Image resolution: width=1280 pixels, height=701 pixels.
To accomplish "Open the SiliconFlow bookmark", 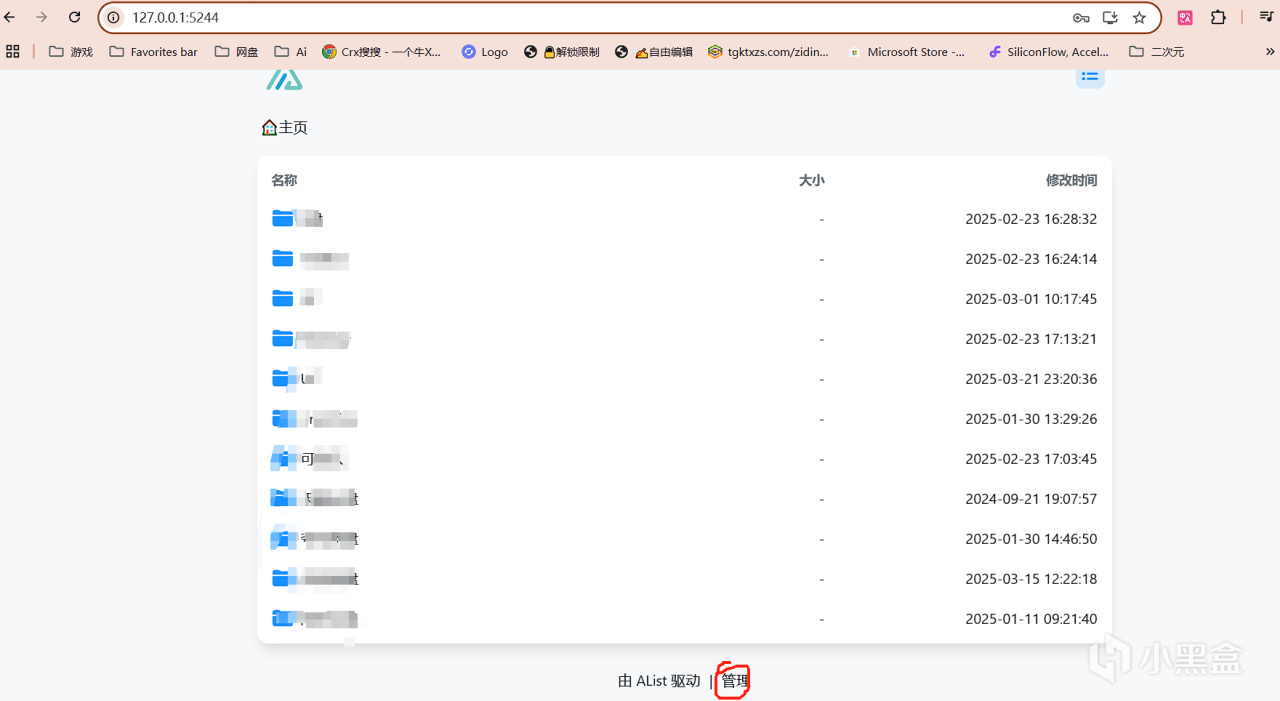I will (x=1048, y=51).
